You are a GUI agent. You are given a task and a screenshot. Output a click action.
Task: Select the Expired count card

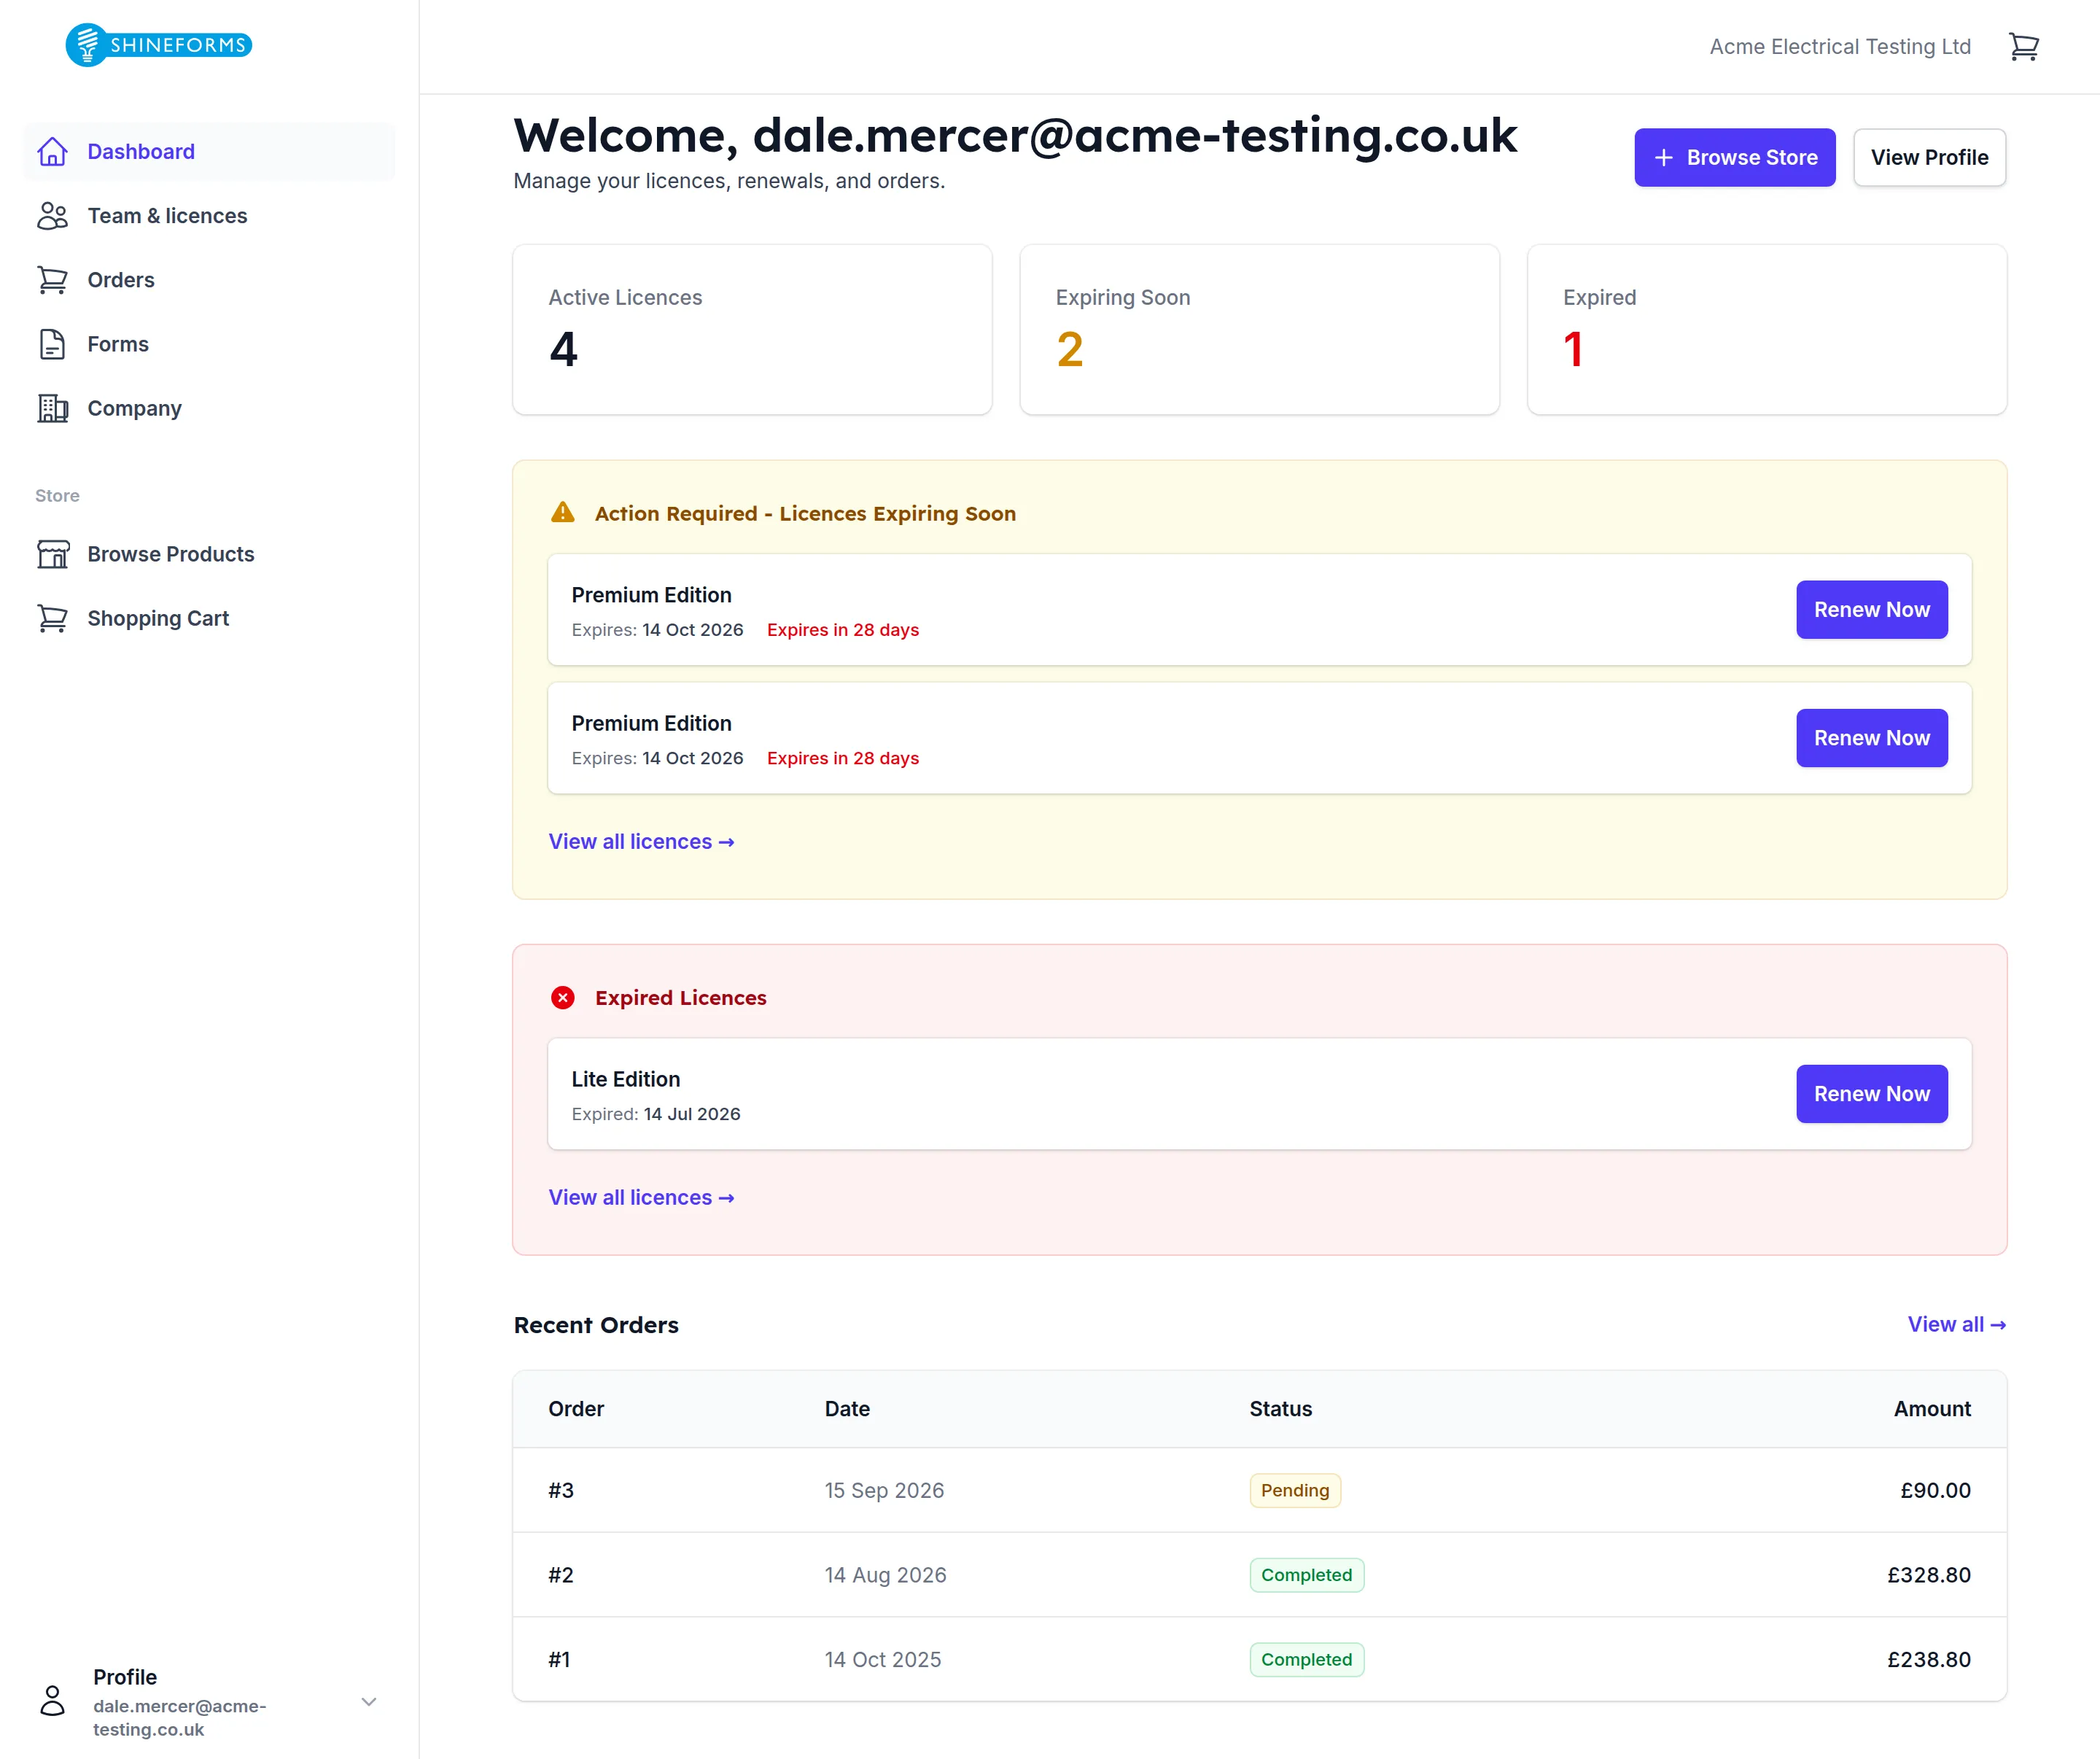1766,329
